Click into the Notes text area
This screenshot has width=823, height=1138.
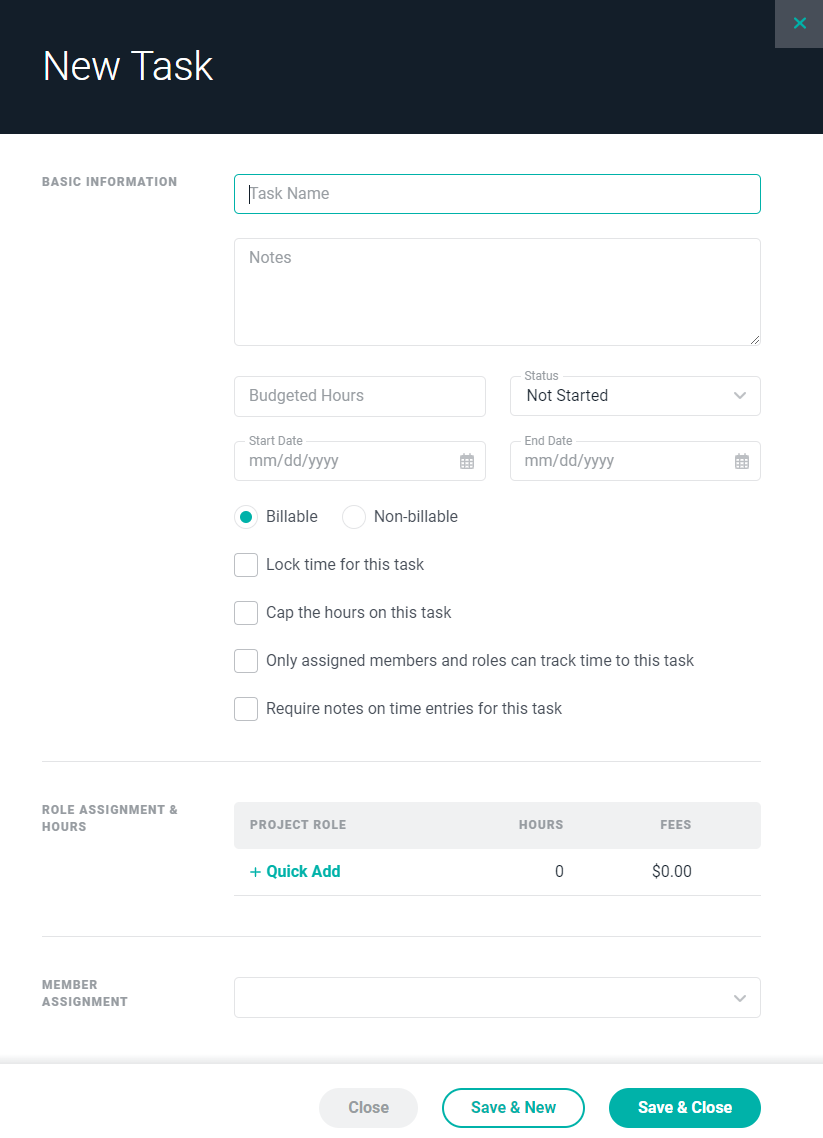coord(497,292)
